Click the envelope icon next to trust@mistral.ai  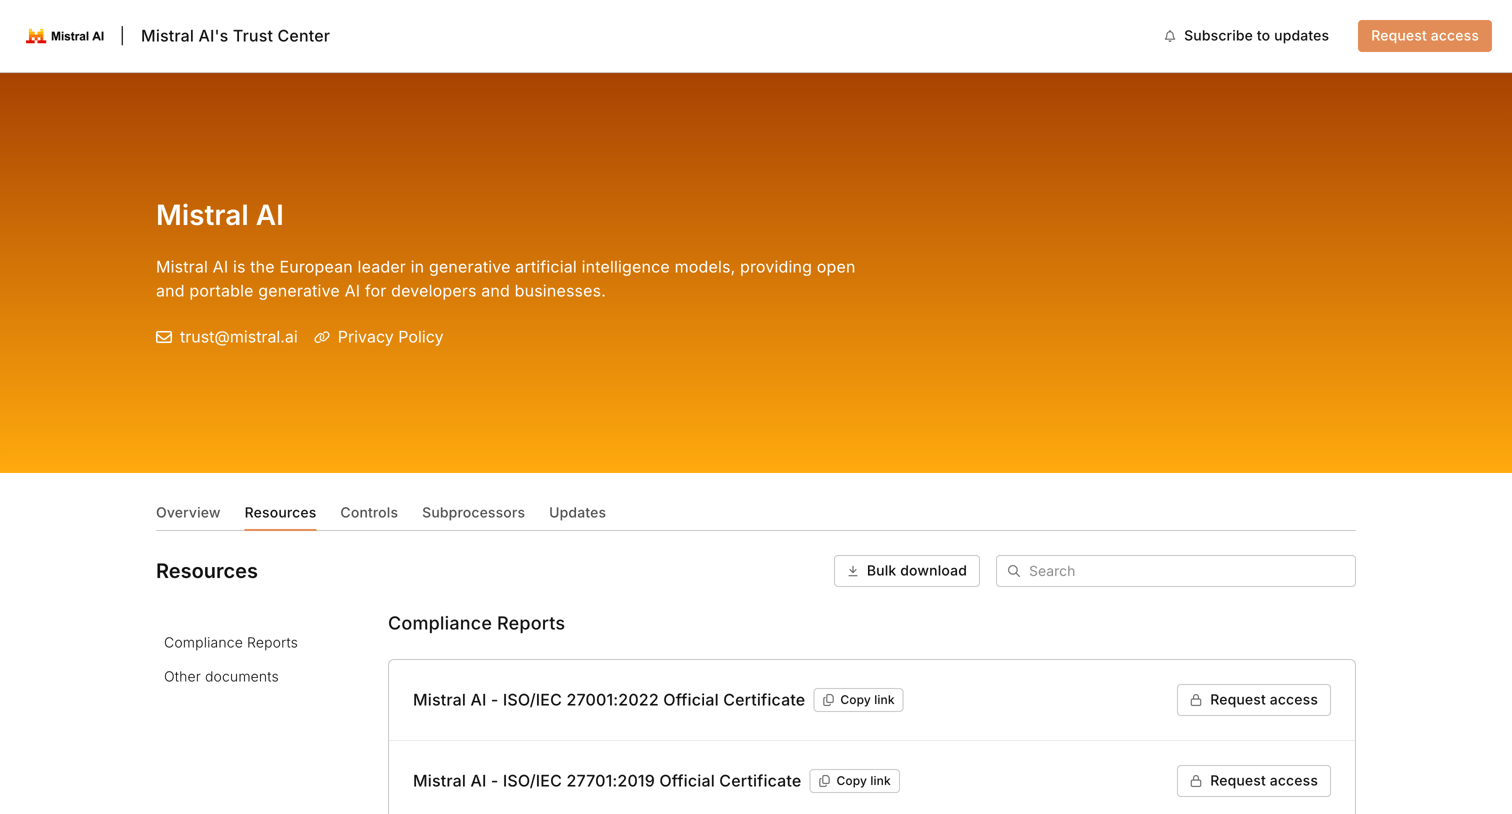164,337
